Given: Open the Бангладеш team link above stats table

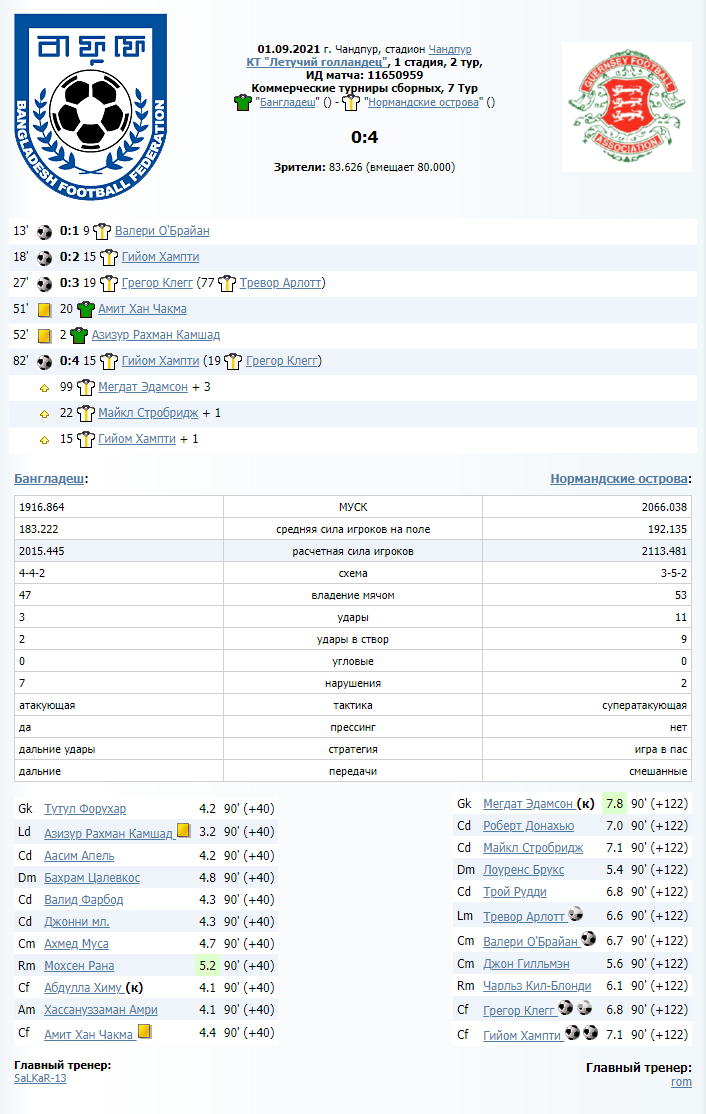Looking at the screenshot, I should tap(49, 479).
